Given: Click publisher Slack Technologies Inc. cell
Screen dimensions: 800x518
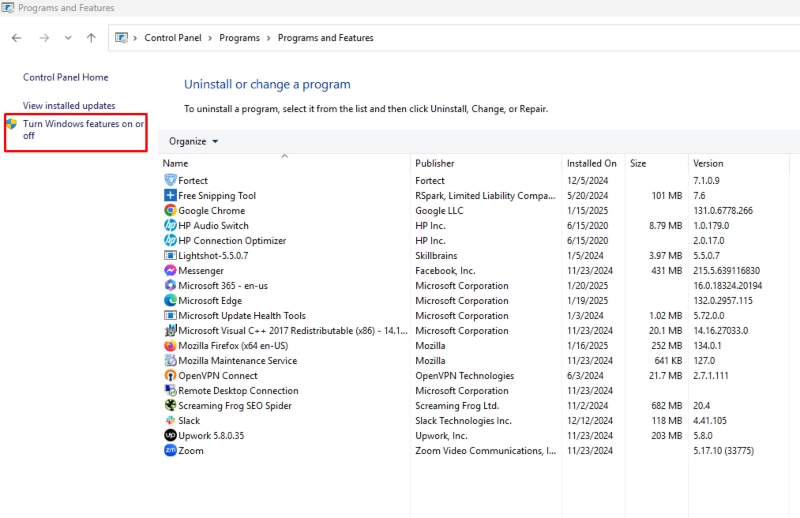Looking at the screenshot, I should (463, 421).
